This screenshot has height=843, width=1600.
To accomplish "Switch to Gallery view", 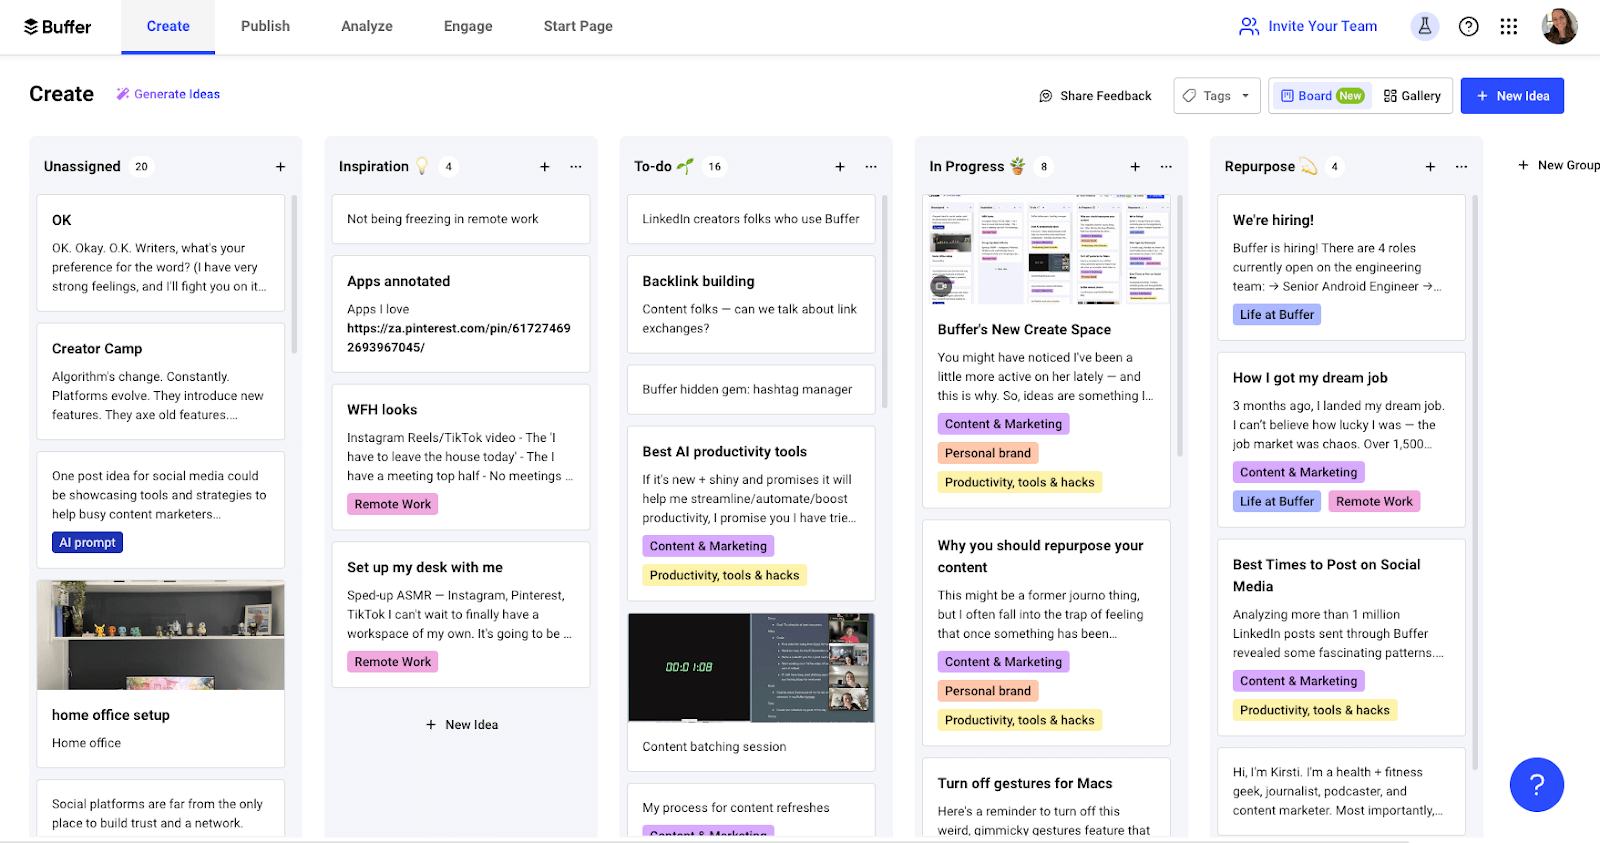I will [x=1412, y=96].
